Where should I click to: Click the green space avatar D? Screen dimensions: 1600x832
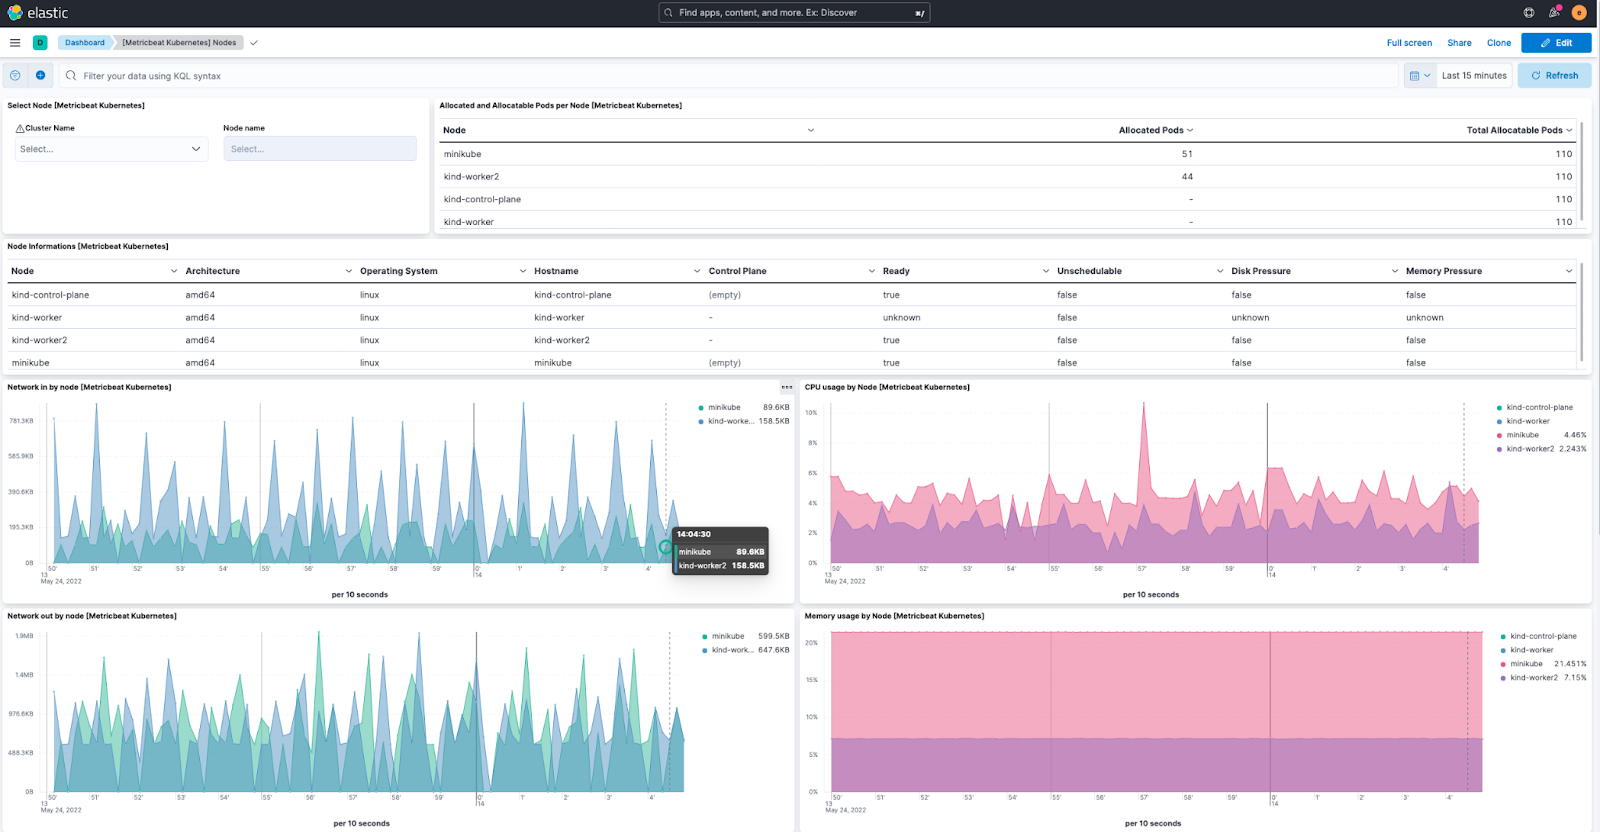[x=40, y=43]
